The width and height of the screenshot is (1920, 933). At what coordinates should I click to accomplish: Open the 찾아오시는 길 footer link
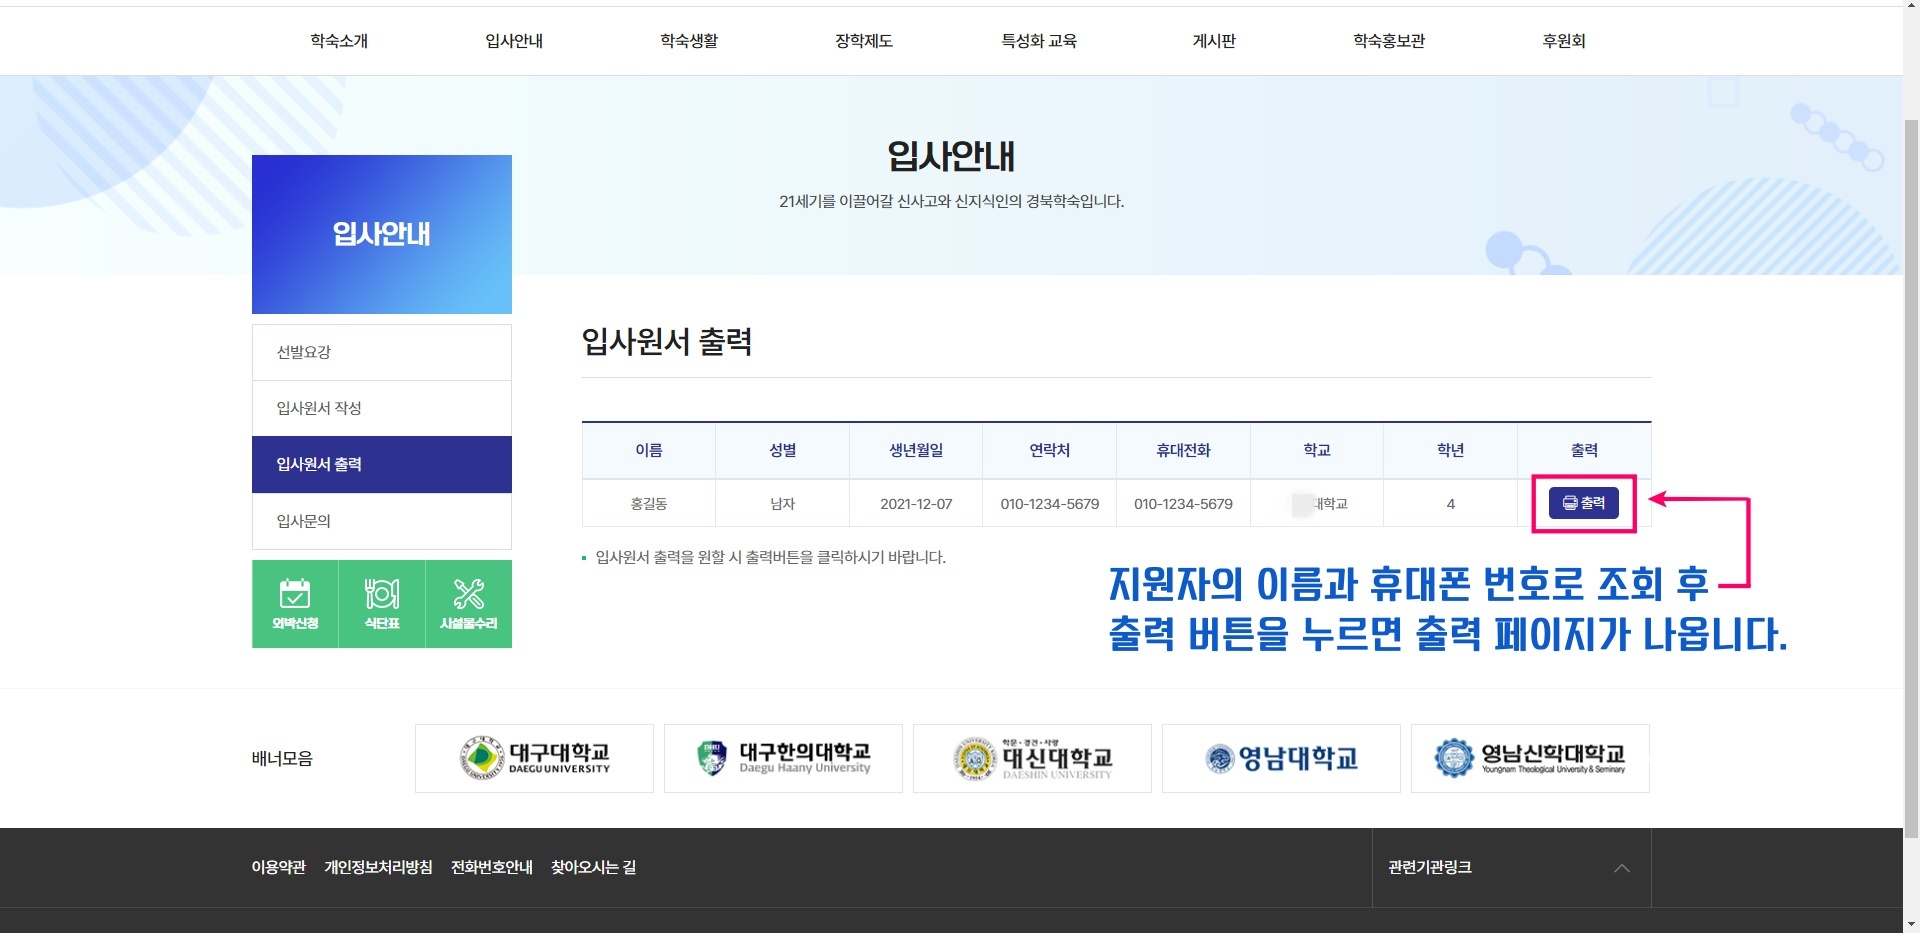(x=593, y=867)
